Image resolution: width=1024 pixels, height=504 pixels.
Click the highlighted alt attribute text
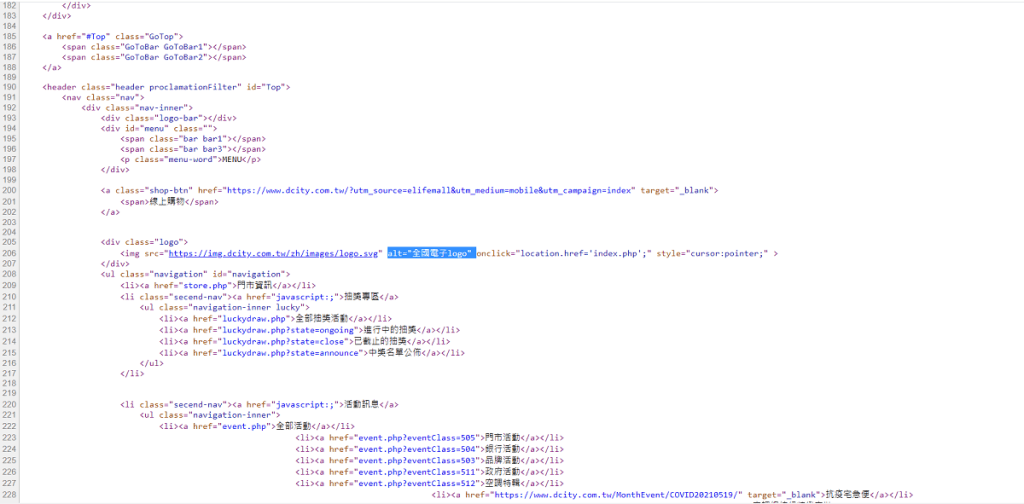430,253
